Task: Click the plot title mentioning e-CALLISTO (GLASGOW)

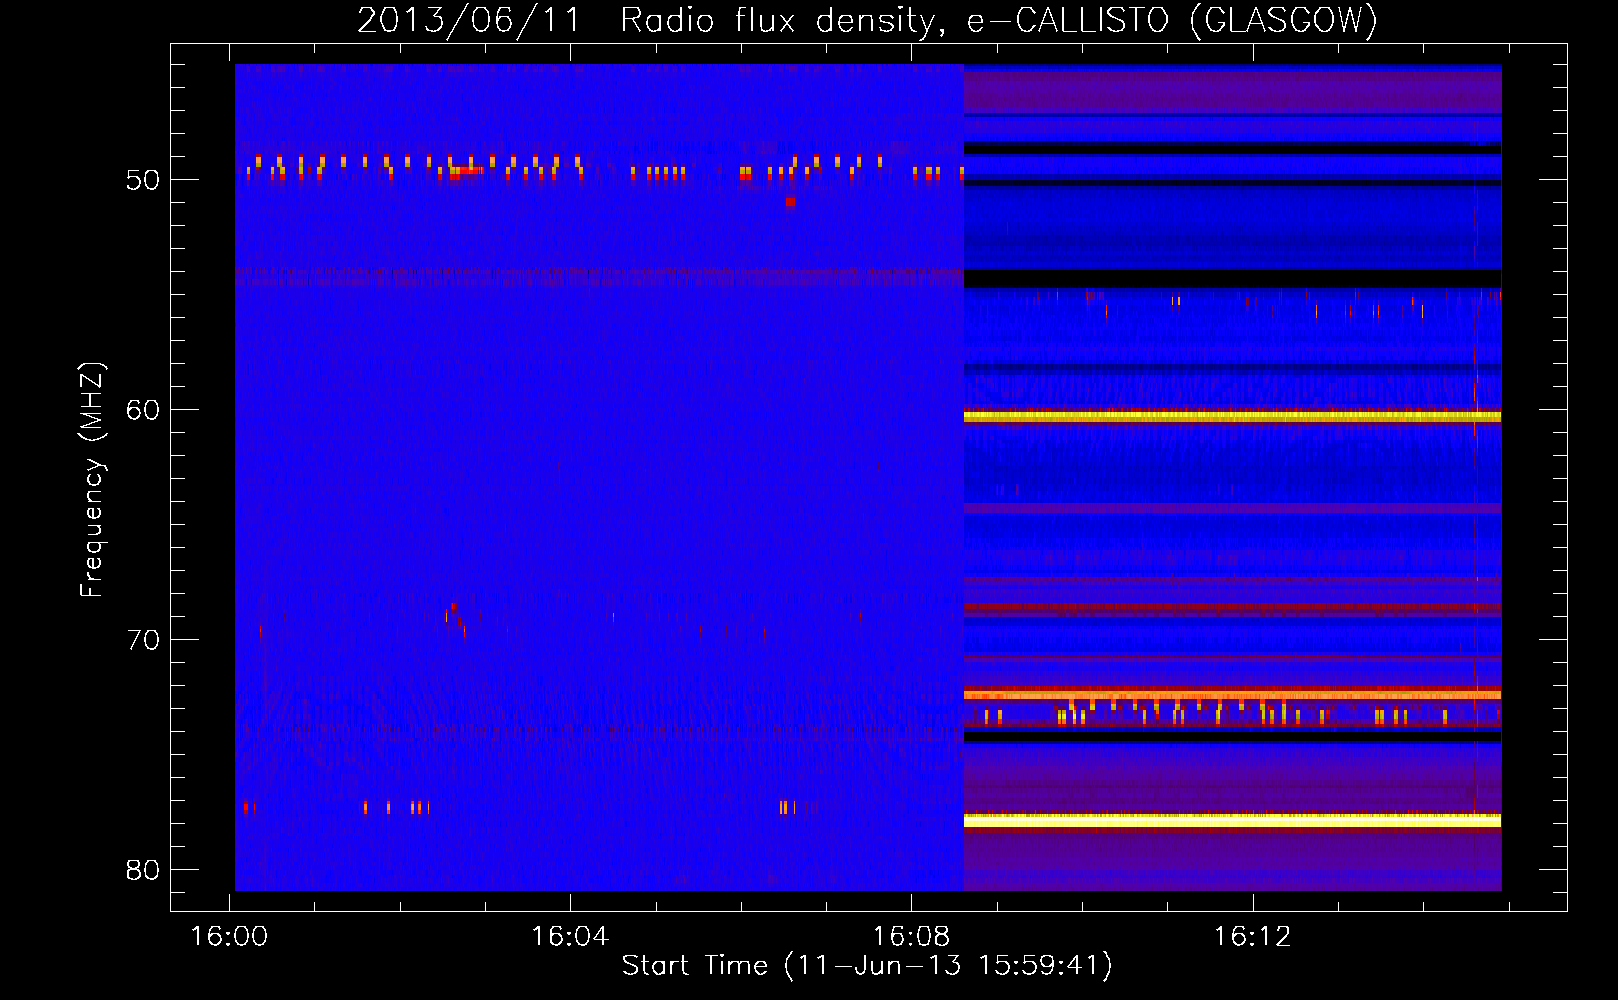Action: pyautogui.click(x=867, y=20)
